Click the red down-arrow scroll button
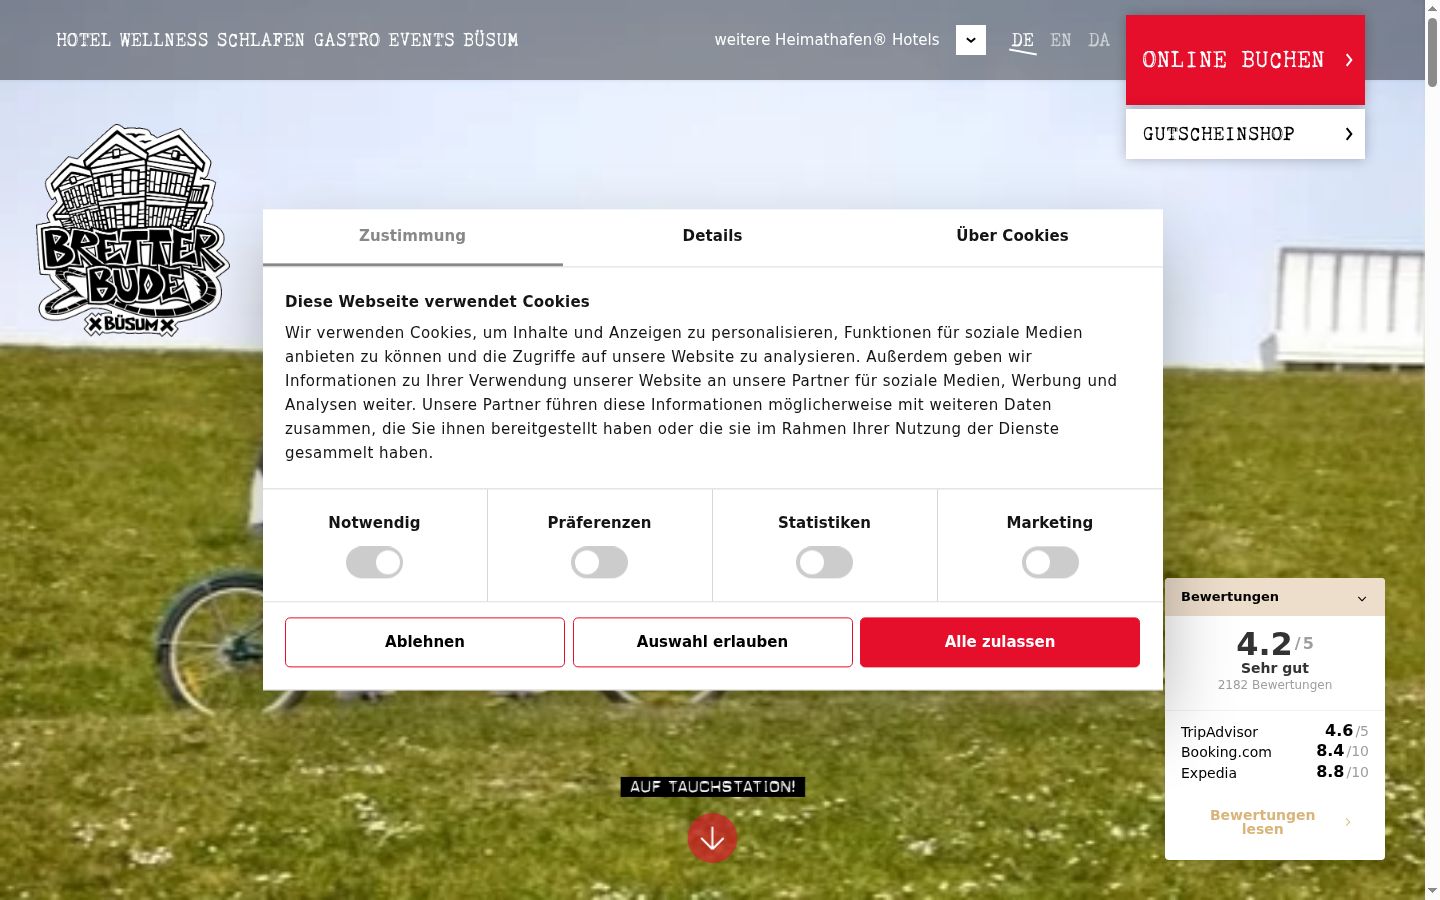The width and height of the screenshot is (1440, 900). [712, 838]
